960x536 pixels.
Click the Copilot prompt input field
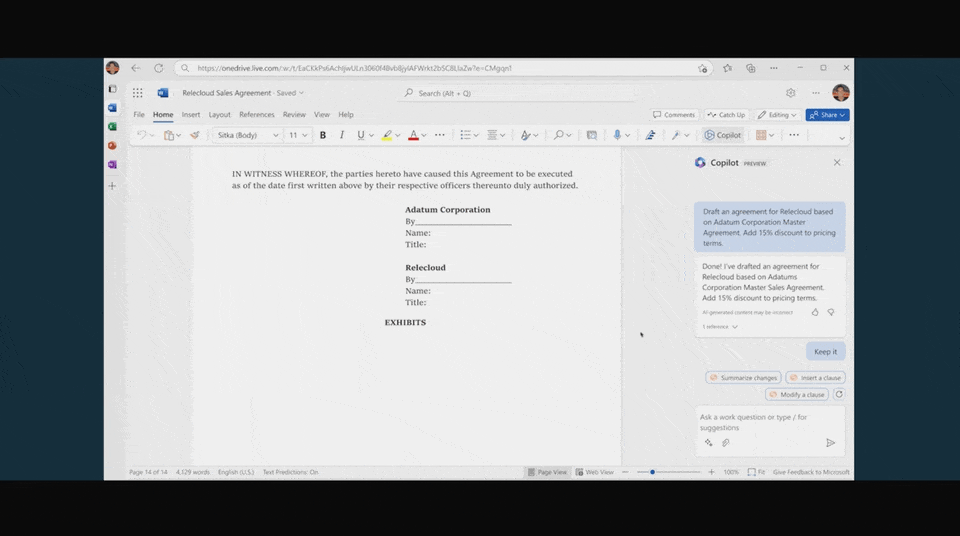tap(770, 423)
